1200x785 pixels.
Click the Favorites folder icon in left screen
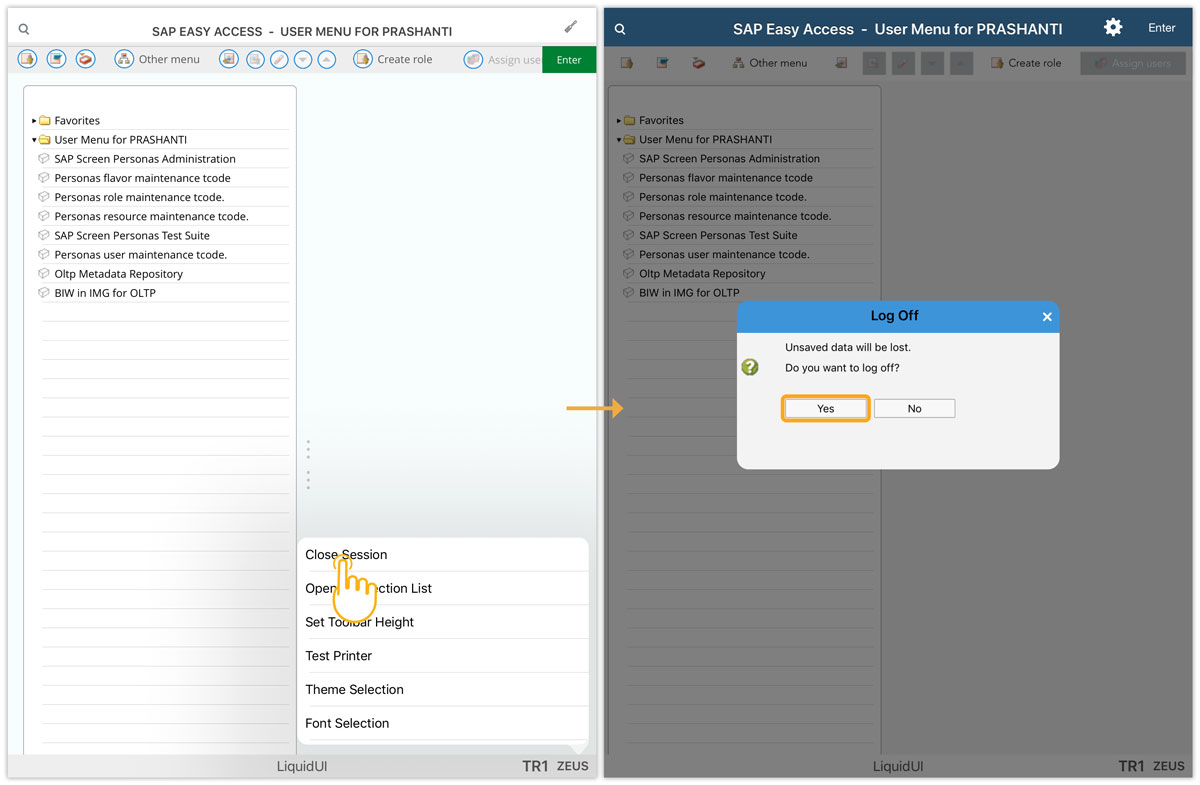coord(44,120)
